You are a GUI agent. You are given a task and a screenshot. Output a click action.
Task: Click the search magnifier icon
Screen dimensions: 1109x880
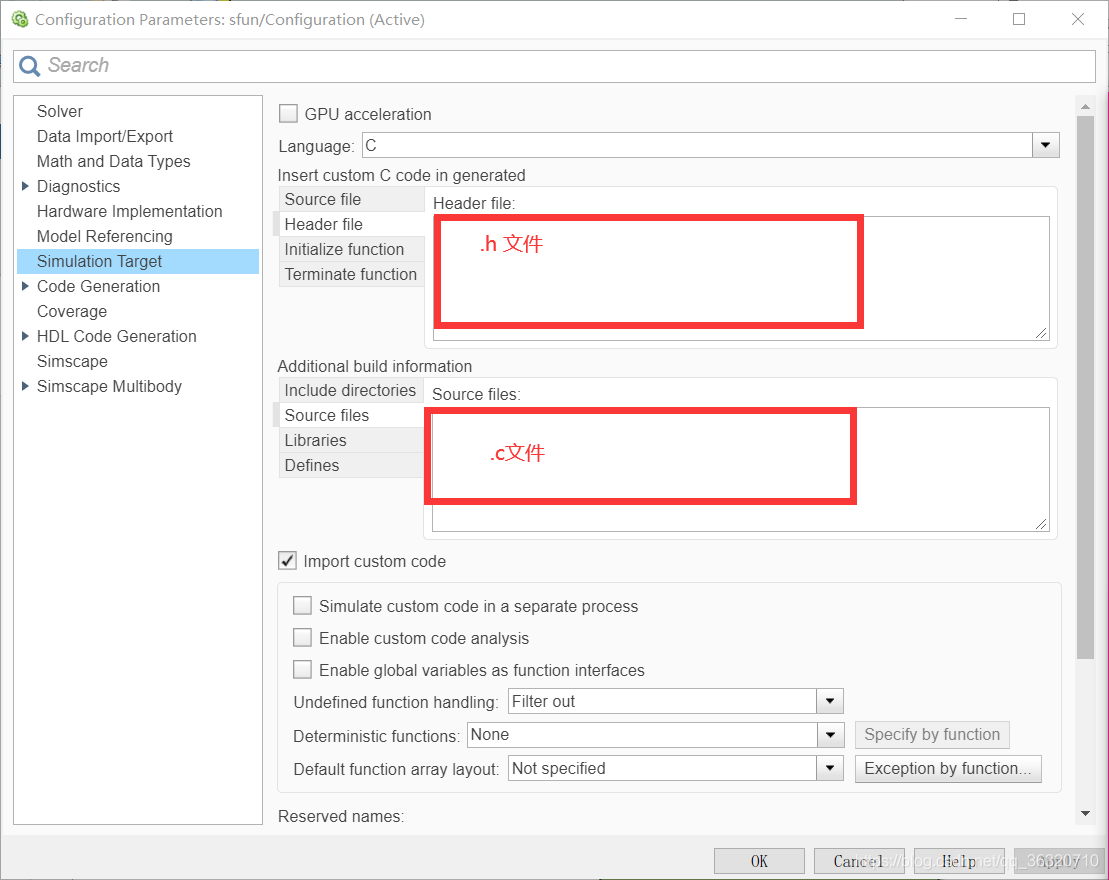click(x=30, y=66)
